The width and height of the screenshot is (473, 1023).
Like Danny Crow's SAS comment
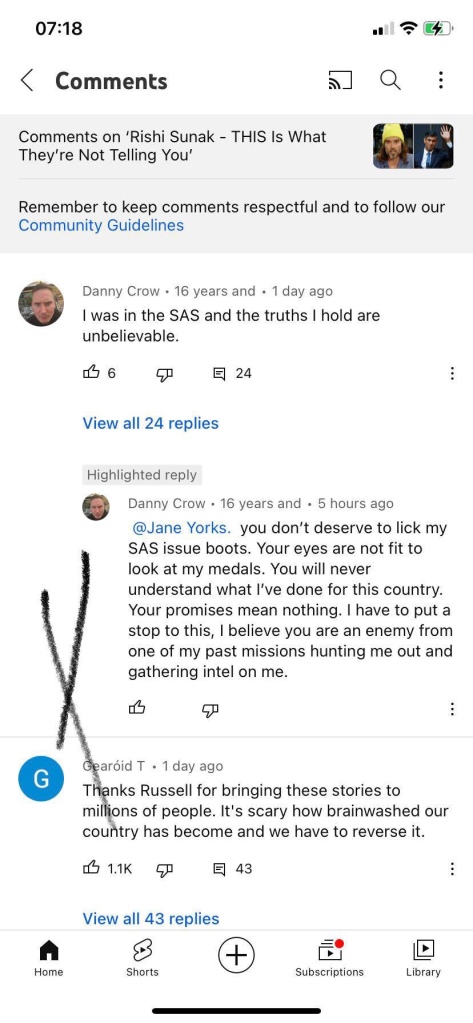(91, 373)
